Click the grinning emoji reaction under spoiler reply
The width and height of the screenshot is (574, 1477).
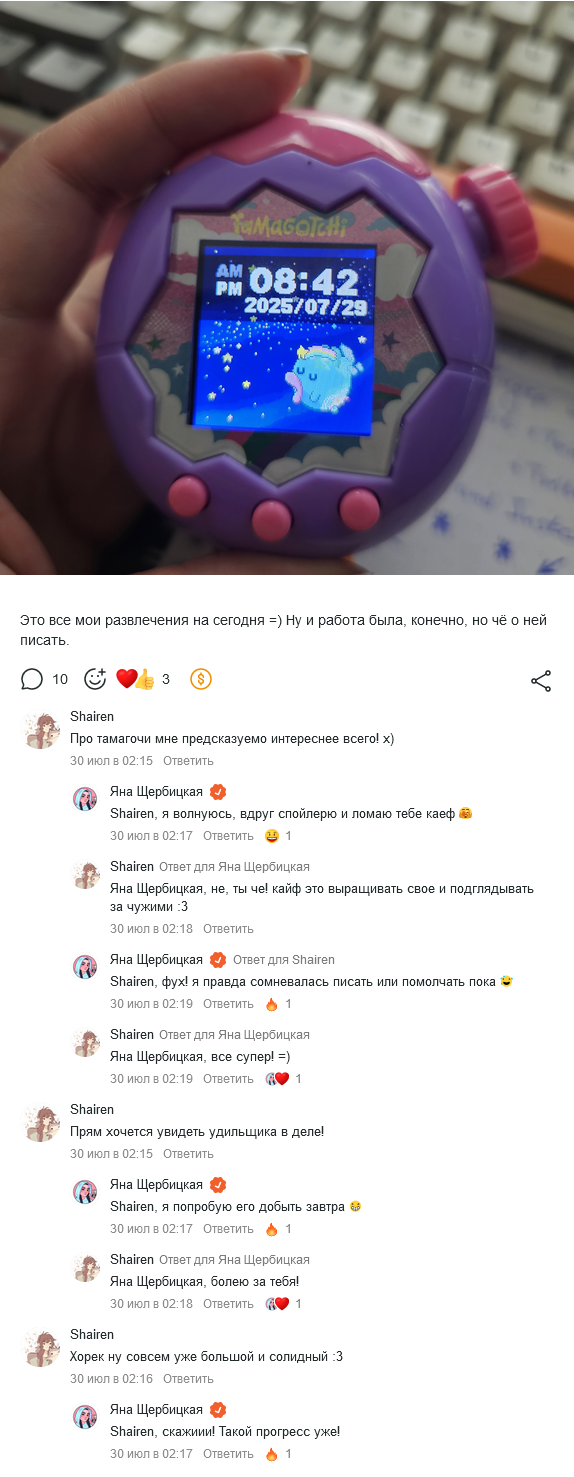(272, 836)
